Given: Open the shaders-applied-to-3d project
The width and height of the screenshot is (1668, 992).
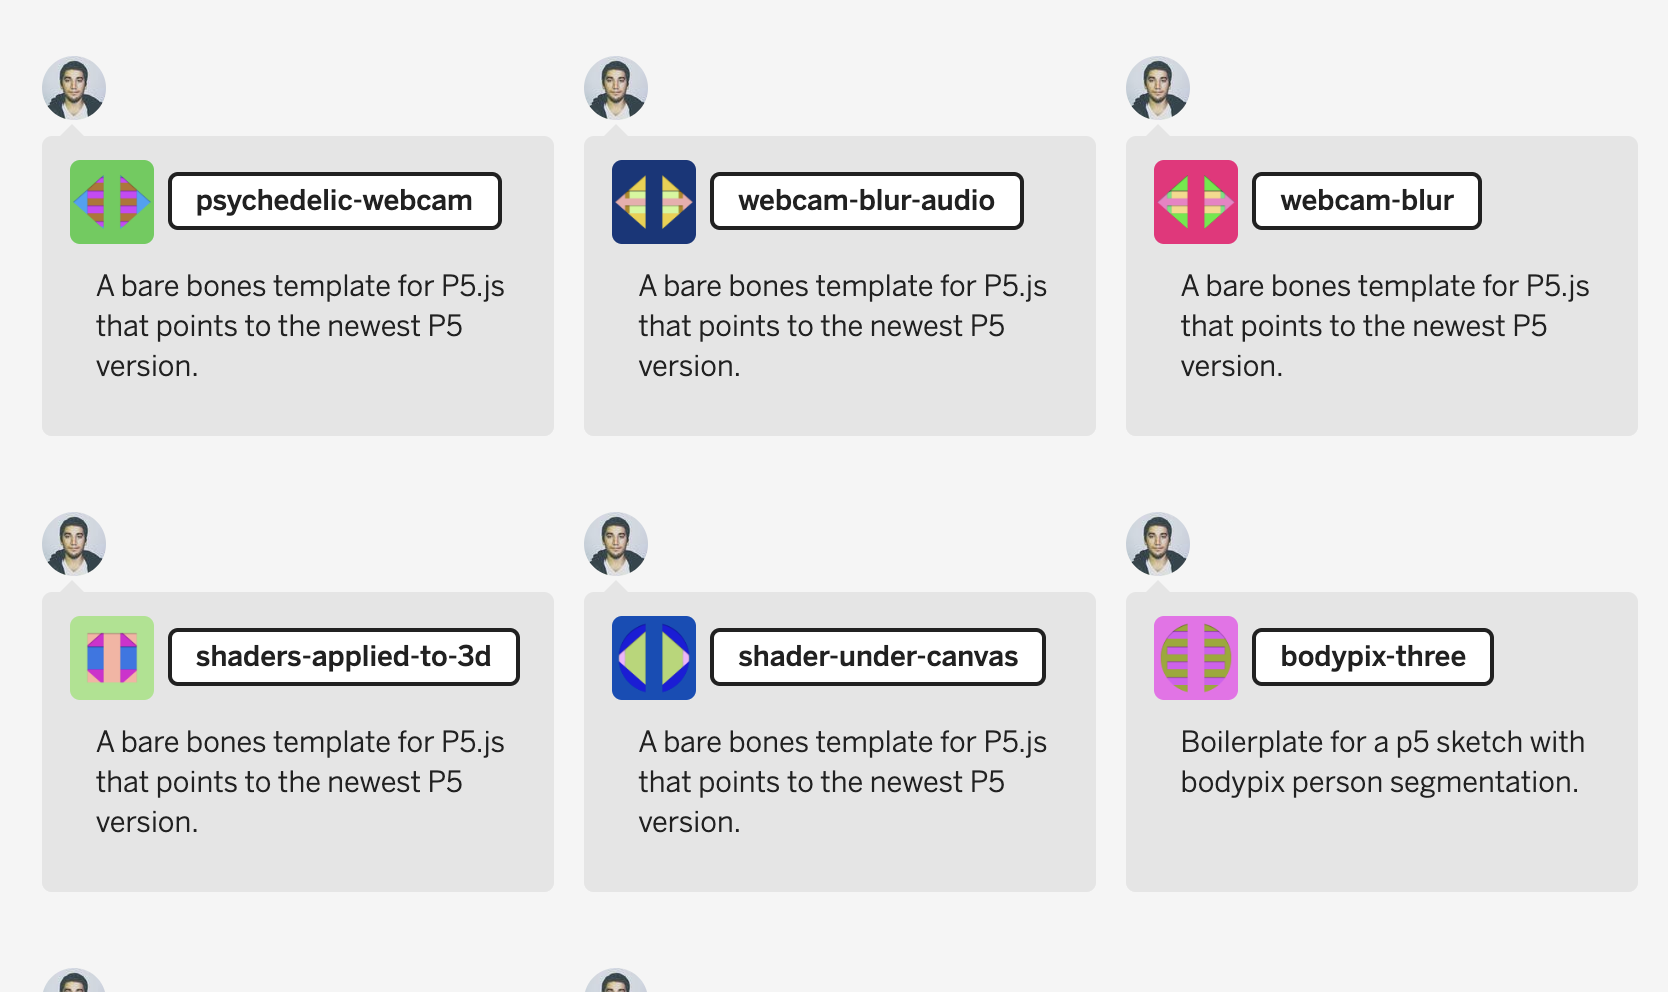Looking at the screenshot, I should [343, 656].
